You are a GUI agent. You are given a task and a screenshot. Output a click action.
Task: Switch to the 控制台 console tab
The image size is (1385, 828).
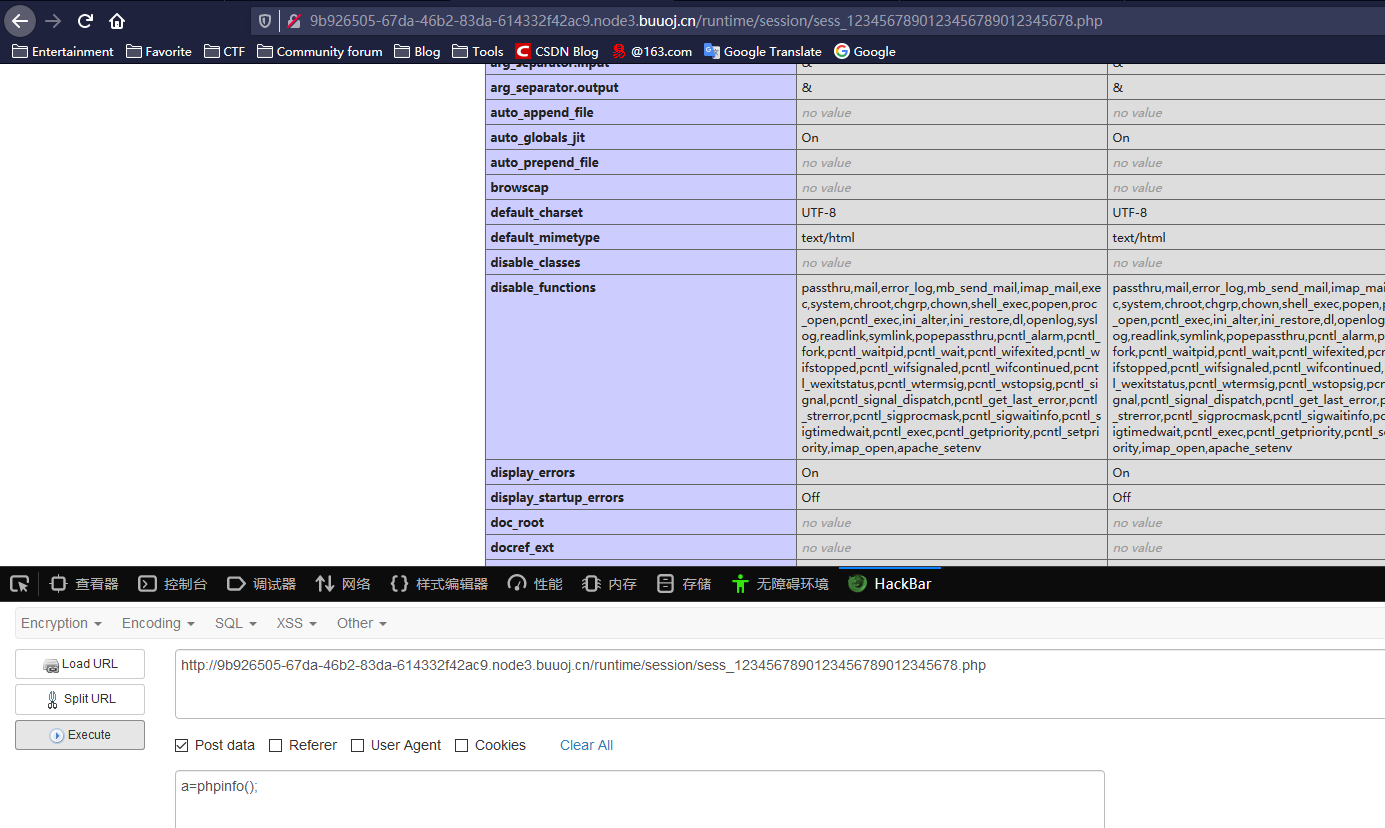pos(172,583)
